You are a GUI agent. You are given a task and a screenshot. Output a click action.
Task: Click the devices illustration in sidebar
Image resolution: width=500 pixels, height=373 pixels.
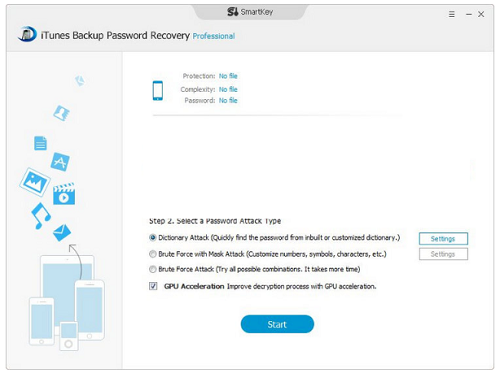(67, 302)
